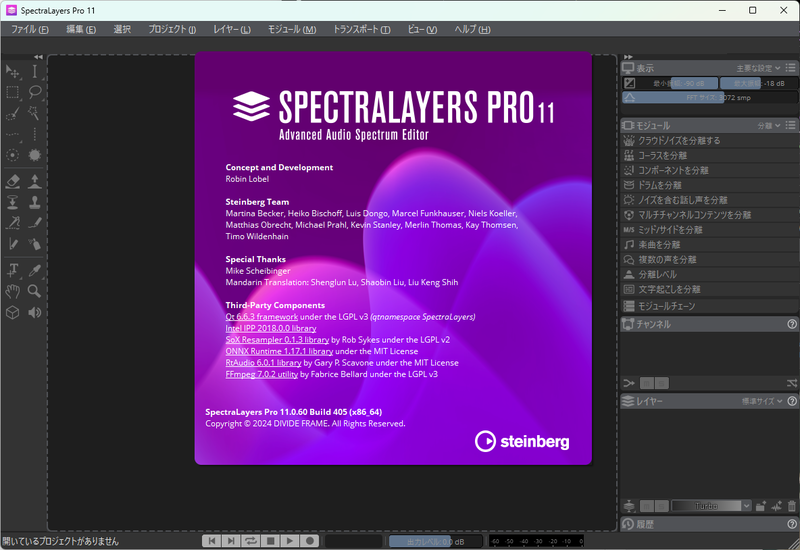The width and height of the screenshot is (800, 550).
Task: Adjust the FFT サイズ slider
Action: 710,97
